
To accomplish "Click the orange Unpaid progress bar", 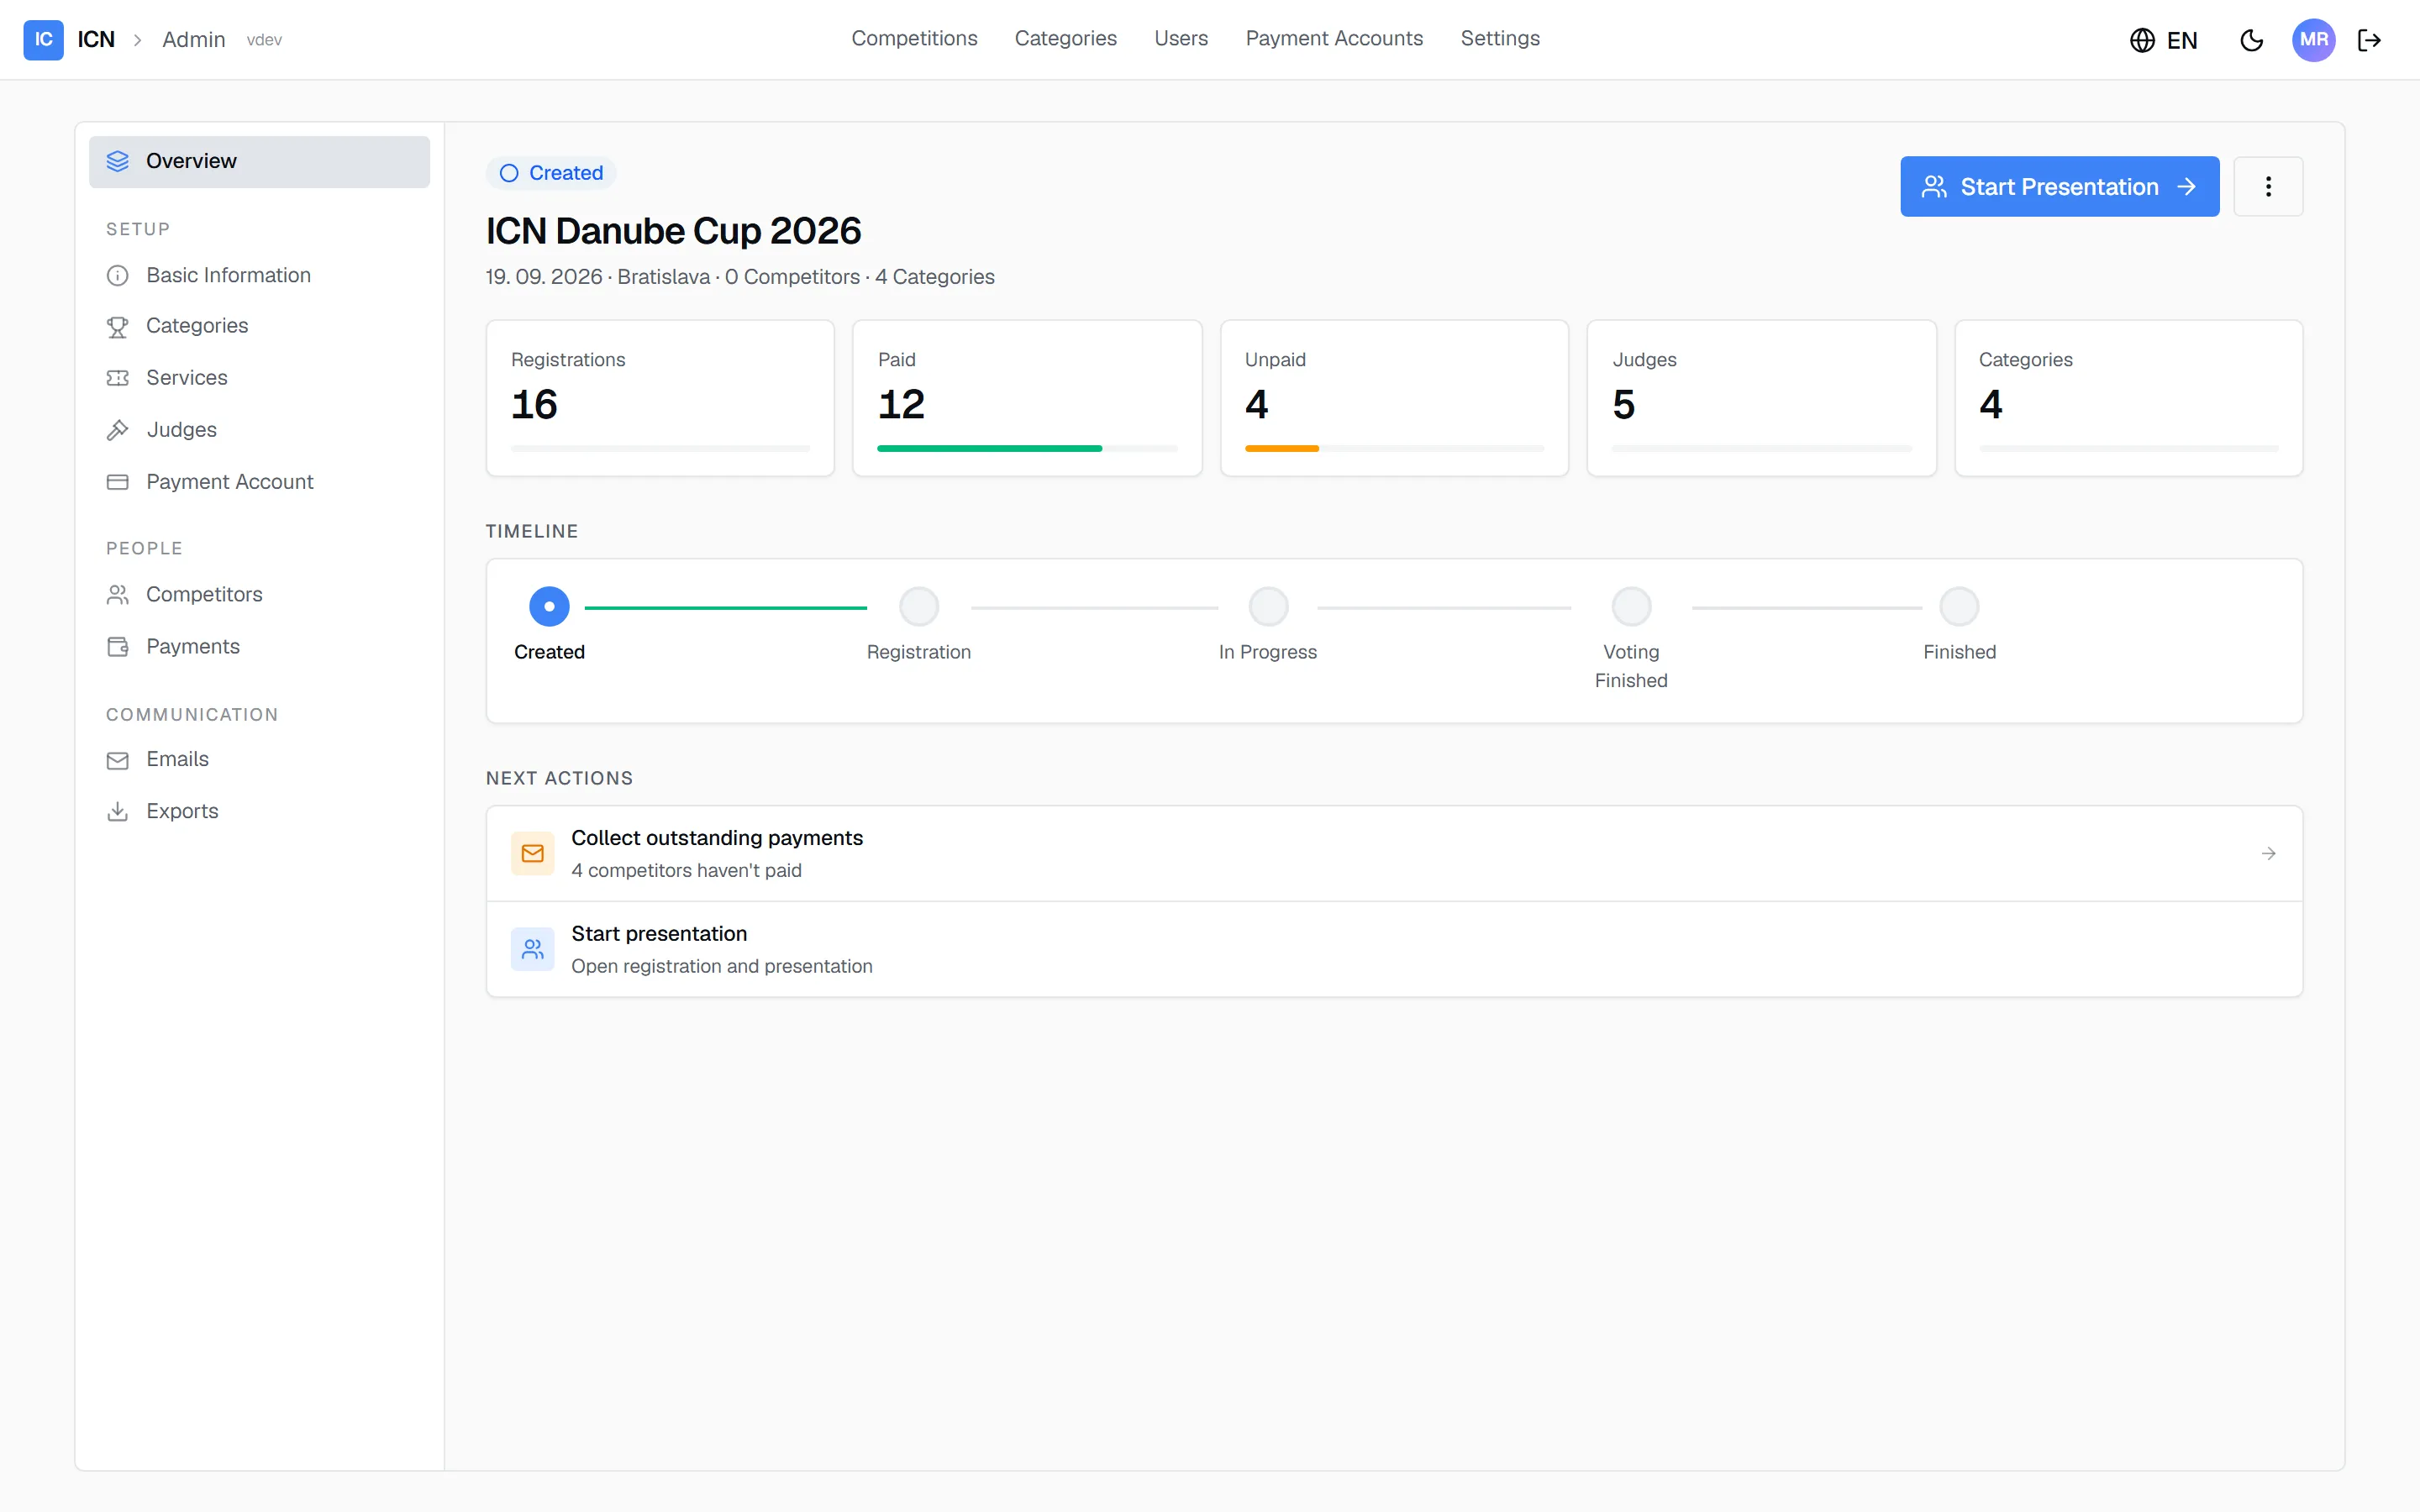I will pyautogui.click(x=1281, y=449).
